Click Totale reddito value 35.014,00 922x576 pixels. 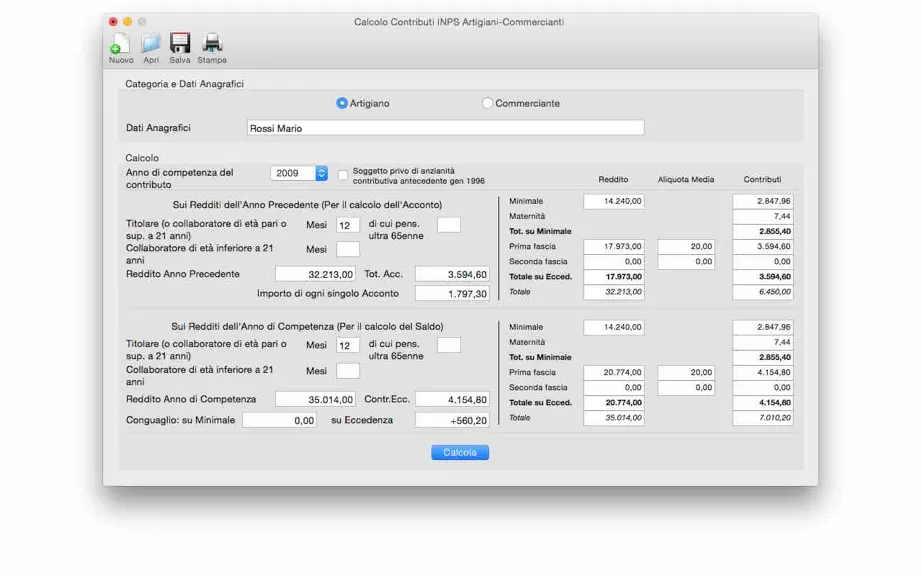click(x=614, y=417)
